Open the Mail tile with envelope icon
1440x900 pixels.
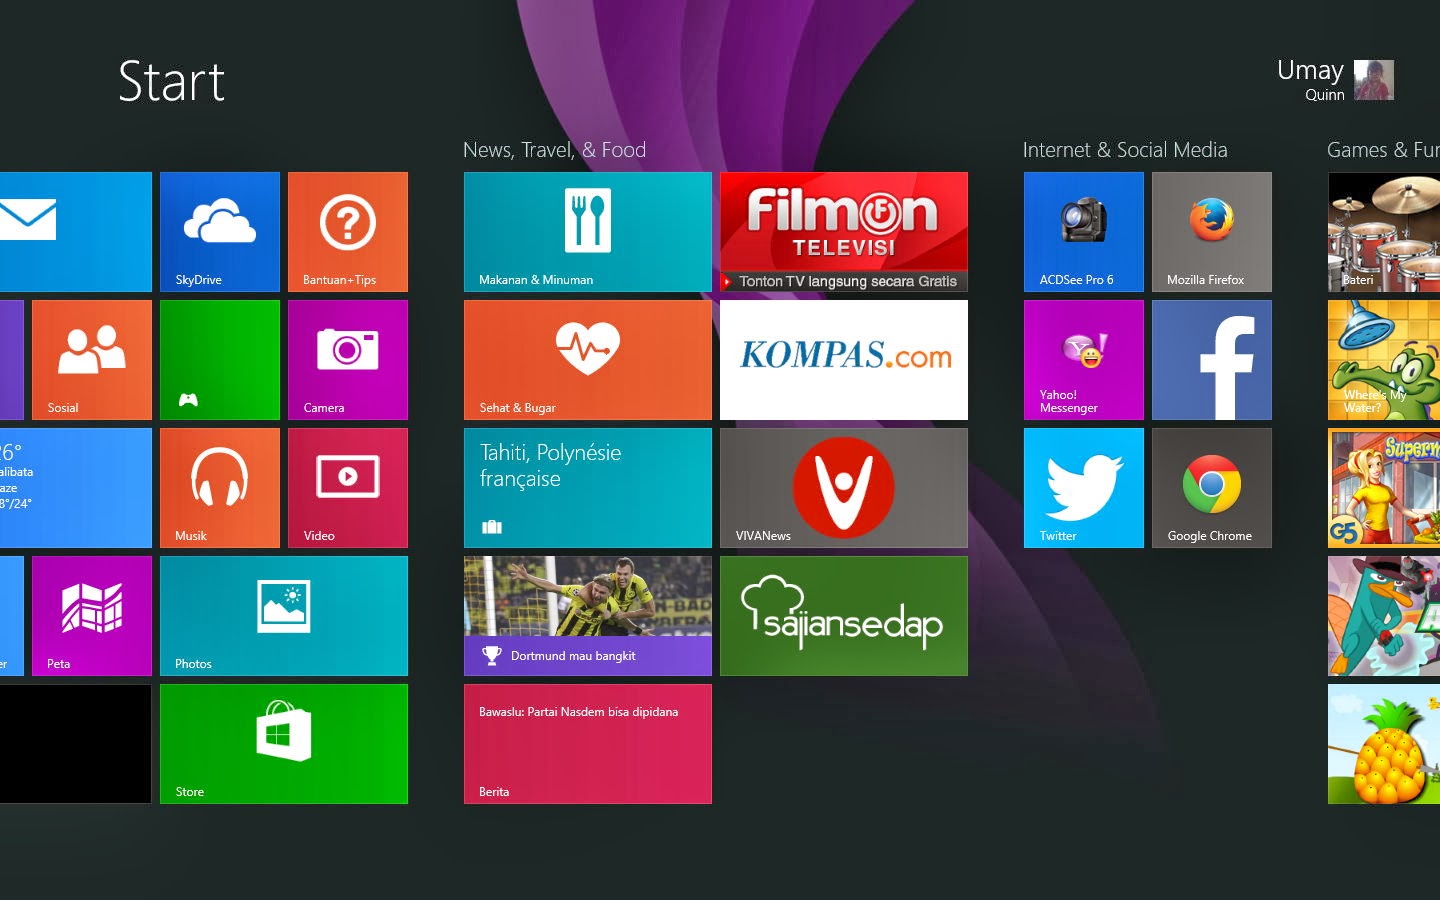[75, 232]
